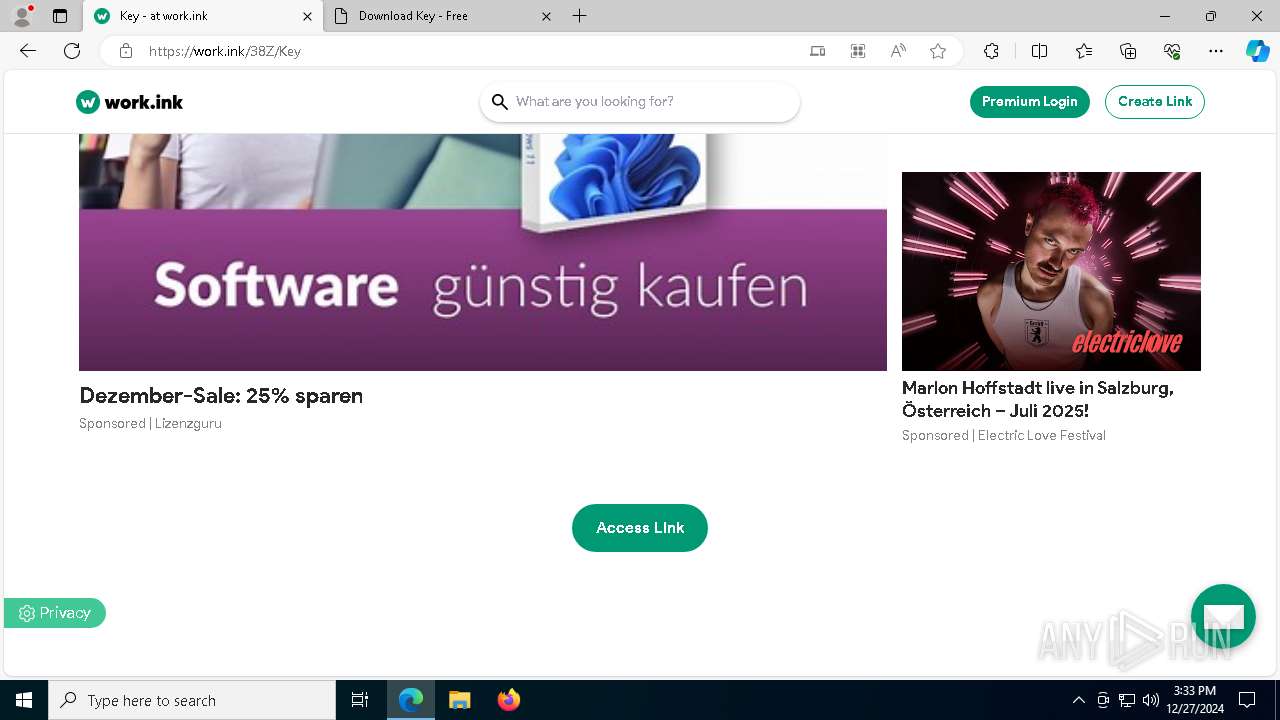The height and width of the screenshot is (720, 1280).
Task: Open a new browser tab
Action: (x=580, y=16)
